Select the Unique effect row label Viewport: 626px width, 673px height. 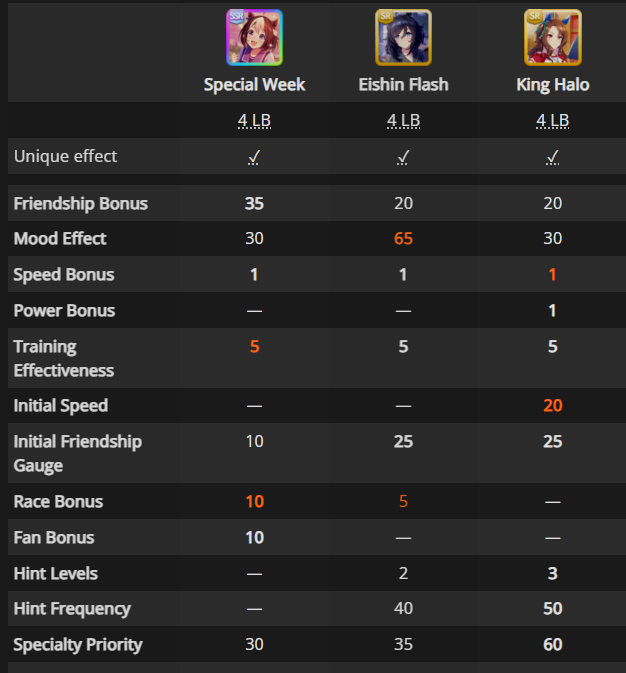click(x=65, y=156)
